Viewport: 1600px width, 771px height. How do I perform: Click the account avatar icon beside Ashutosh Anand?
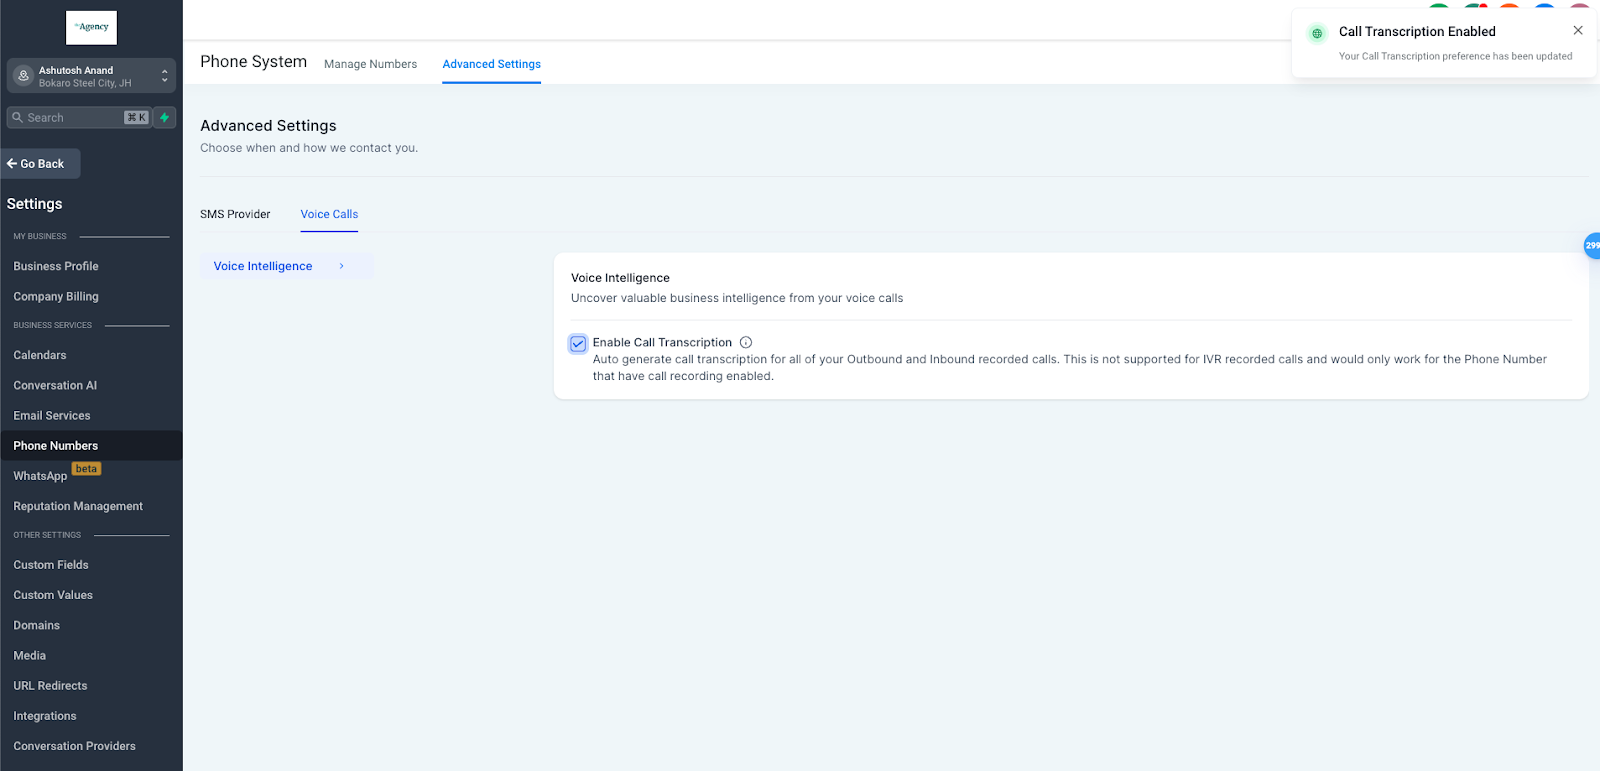pos(23,76)
